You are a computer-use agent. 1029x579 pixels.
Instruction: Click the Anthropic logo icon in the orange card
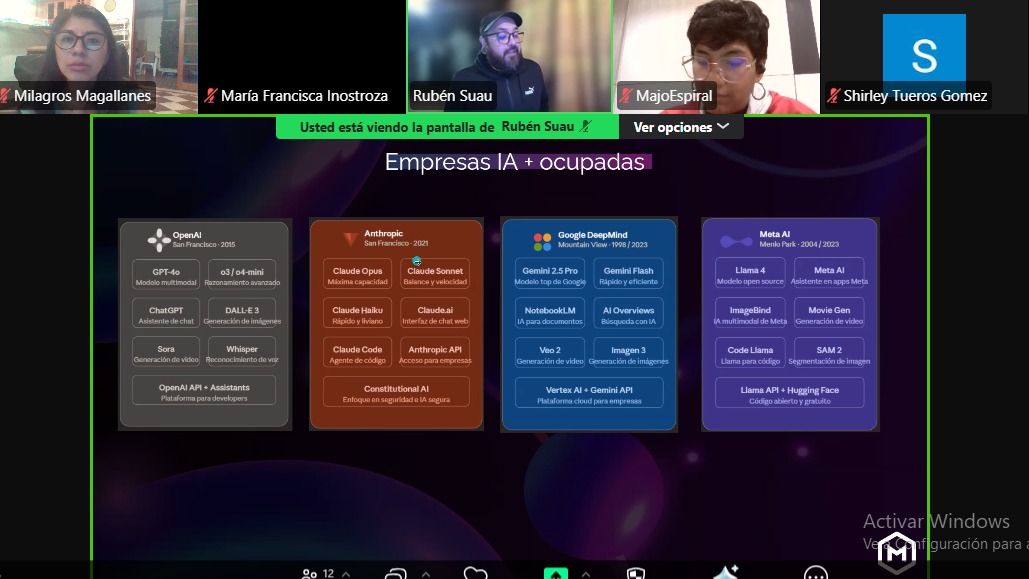[x=351, y=238]
